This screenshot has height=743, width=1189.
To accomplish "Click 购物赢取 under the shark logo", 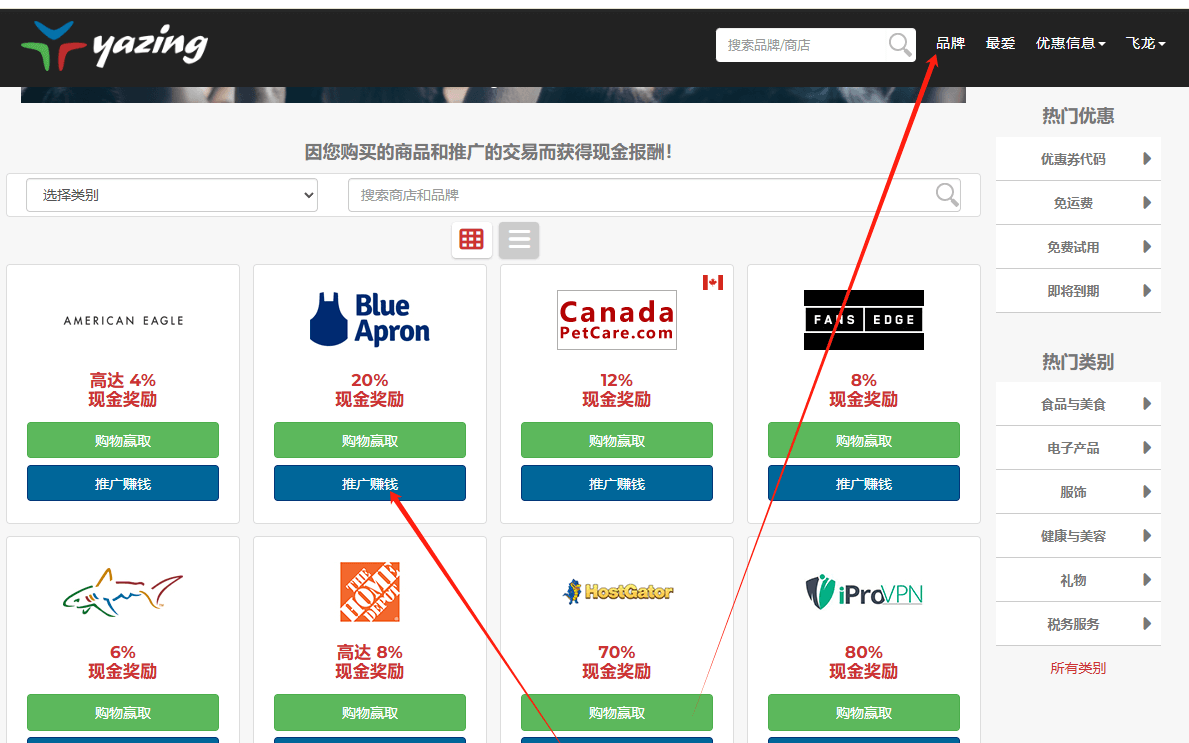I will click(x=123, y=713).
